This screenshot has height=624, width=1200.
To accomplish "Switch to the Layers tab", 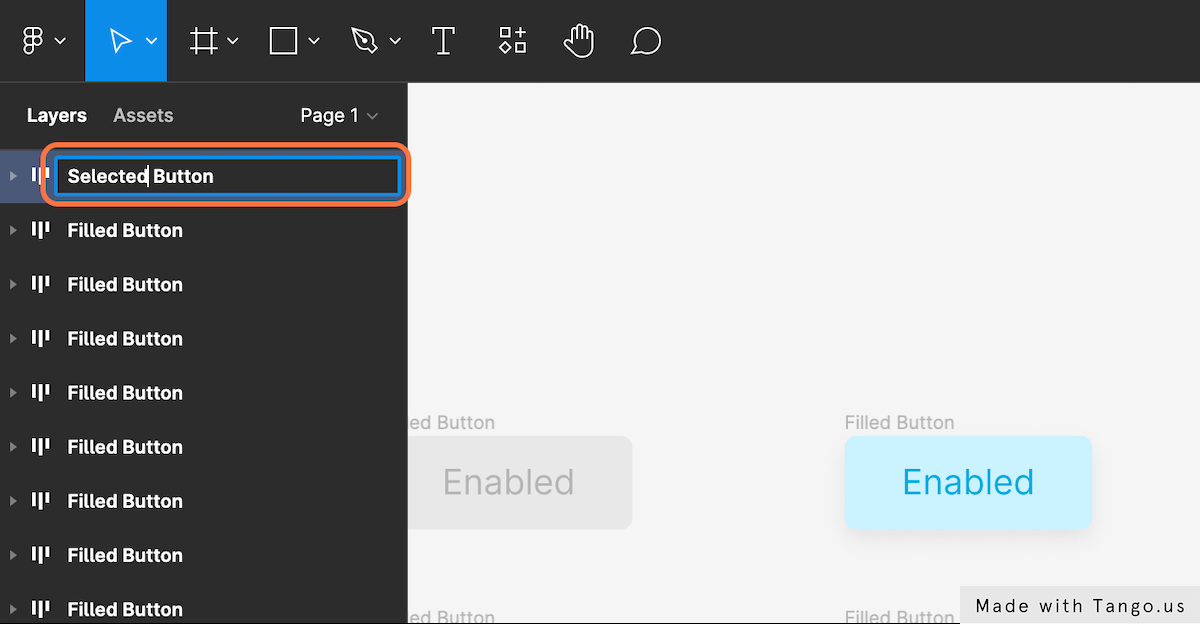I will [57, 116].
